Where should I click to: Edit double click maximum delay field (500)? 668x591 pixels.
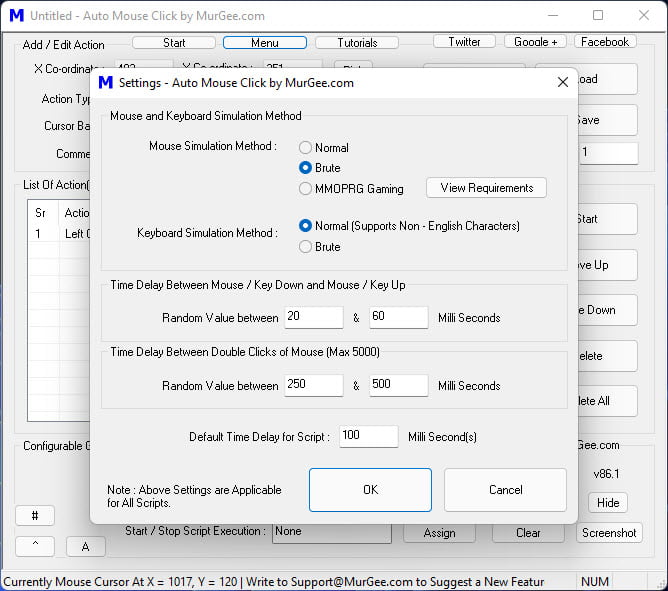click(x=398, y=385)
